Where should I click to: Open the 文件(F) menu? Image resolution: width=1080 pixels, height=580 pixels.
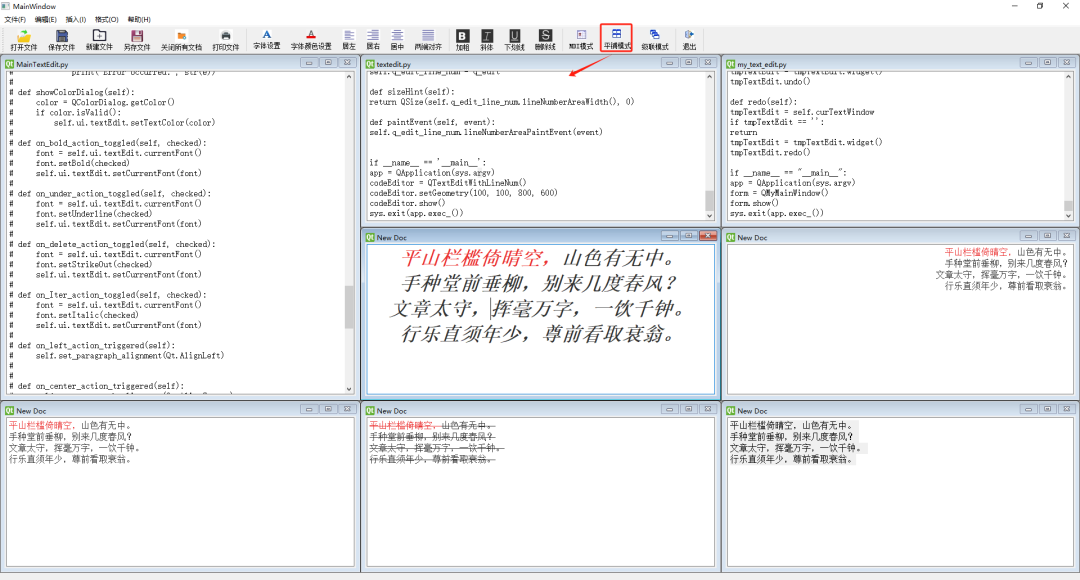click(15, 19)
